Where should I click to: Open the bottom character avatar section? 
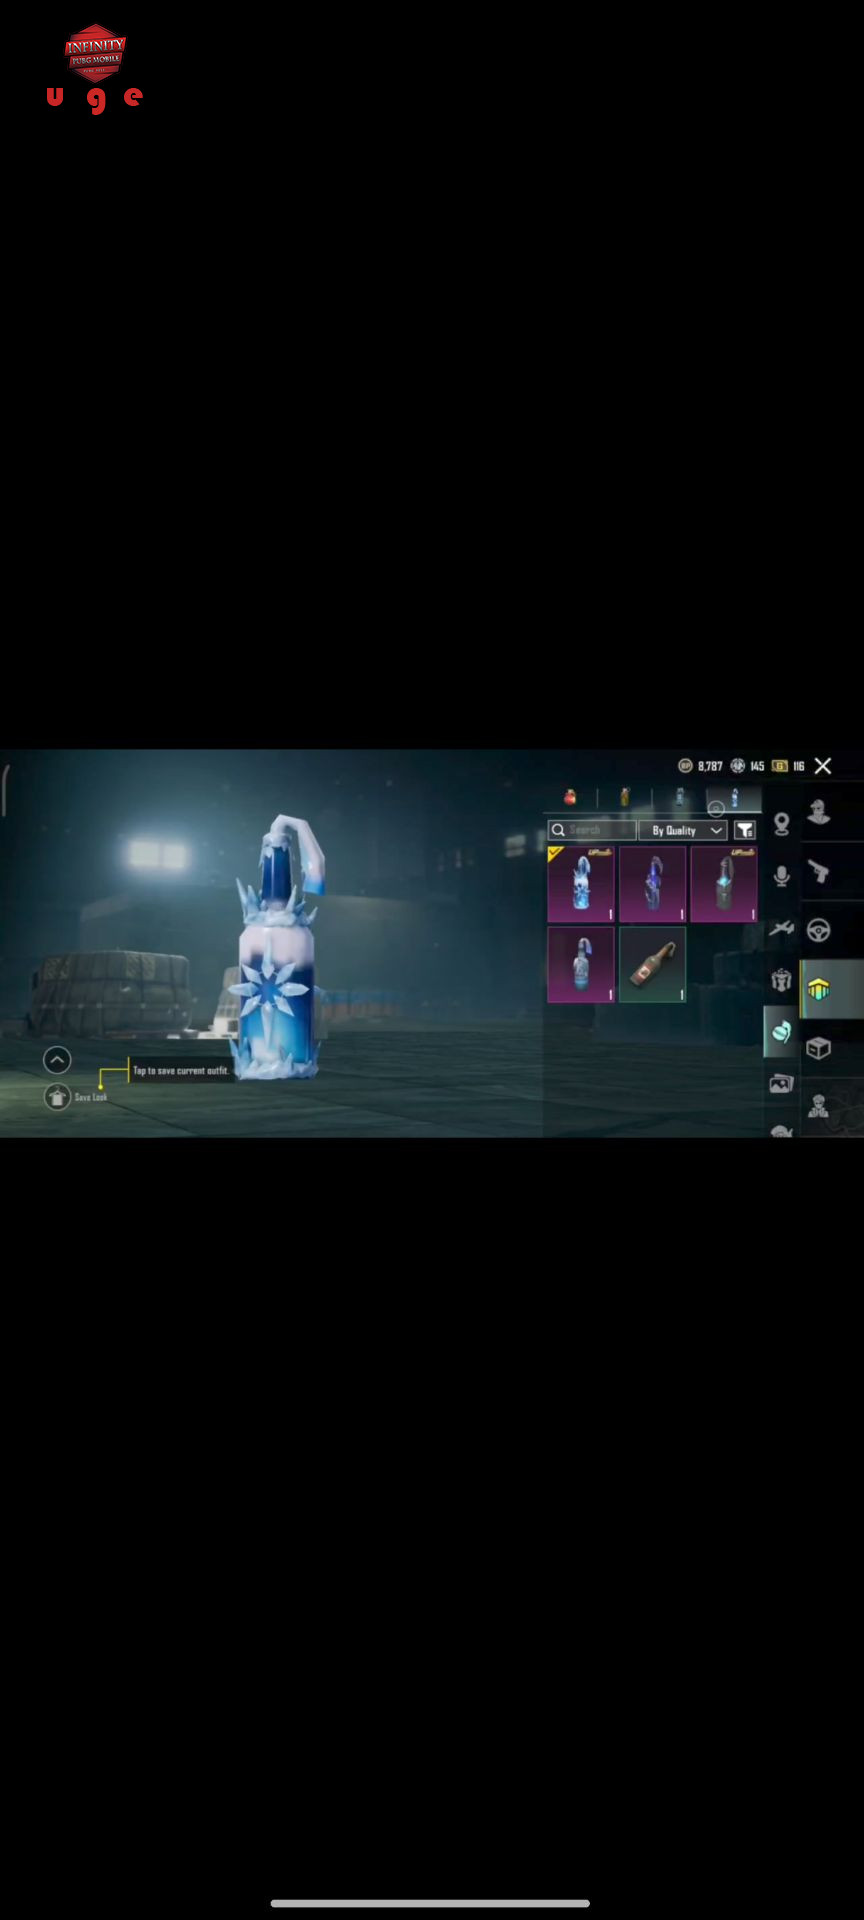click(819, 1106)
